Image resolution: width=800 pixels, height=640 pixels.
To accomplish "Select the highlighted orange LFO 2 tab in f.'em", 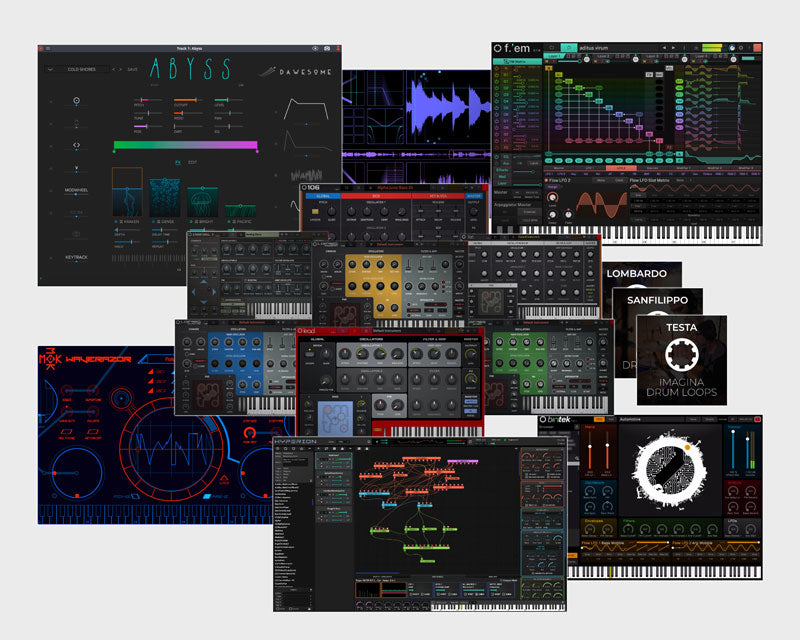I will pyautogui.click(x=621, y=168).
